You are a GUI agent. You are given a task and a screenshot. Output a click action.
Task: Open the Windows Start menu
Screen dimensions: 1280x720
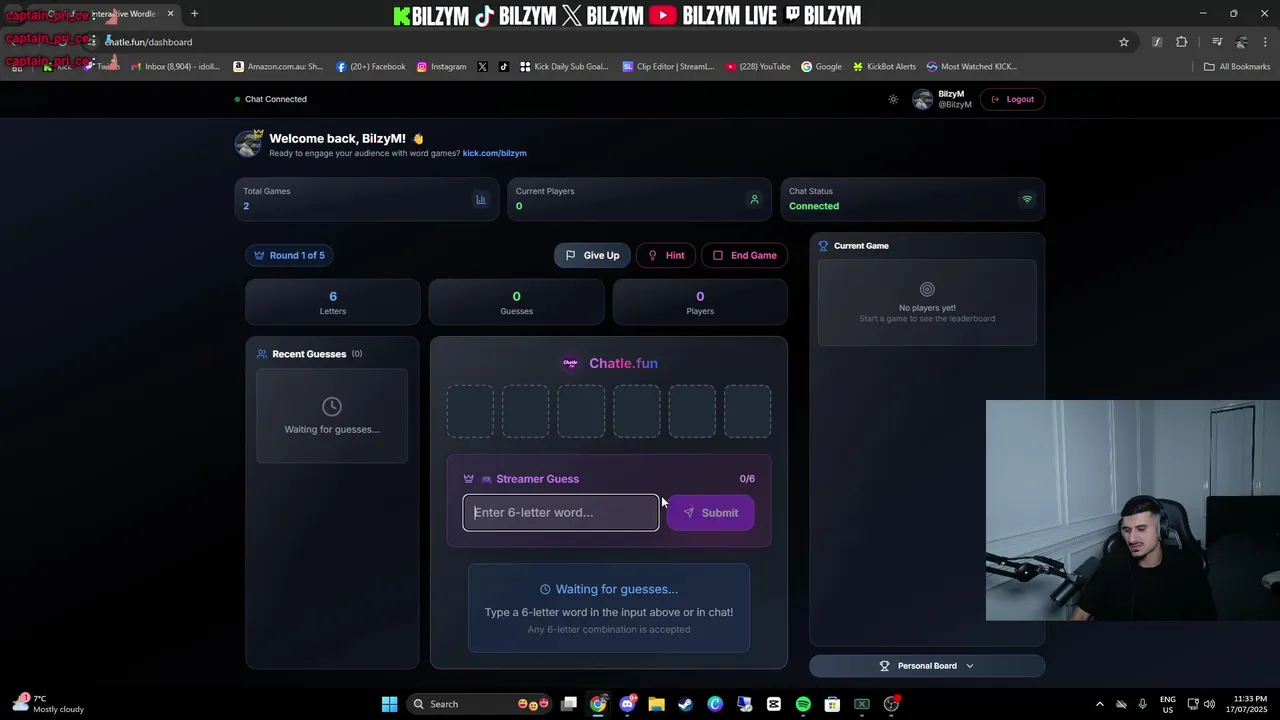[389, 704]
